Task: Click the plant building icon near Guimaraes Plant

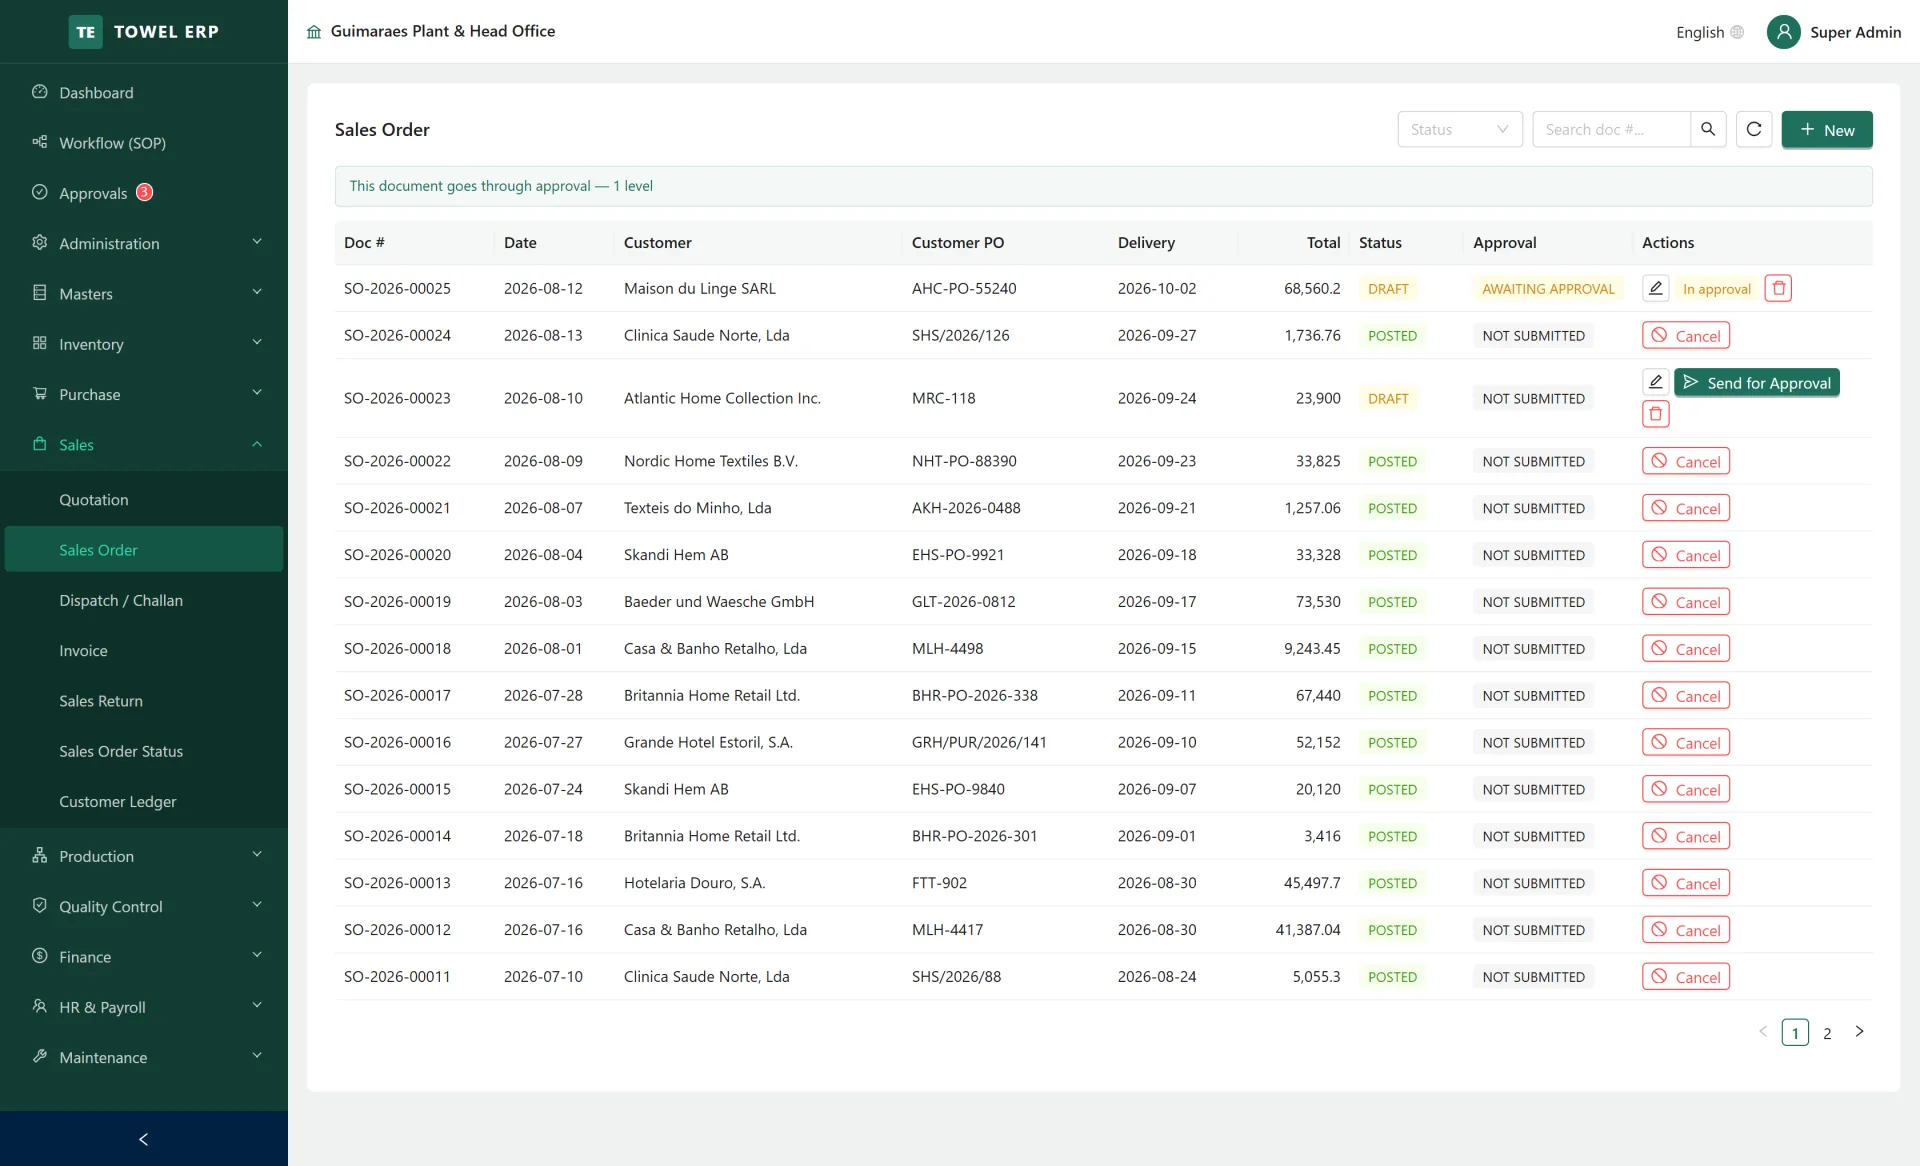Action: (314, 32)
